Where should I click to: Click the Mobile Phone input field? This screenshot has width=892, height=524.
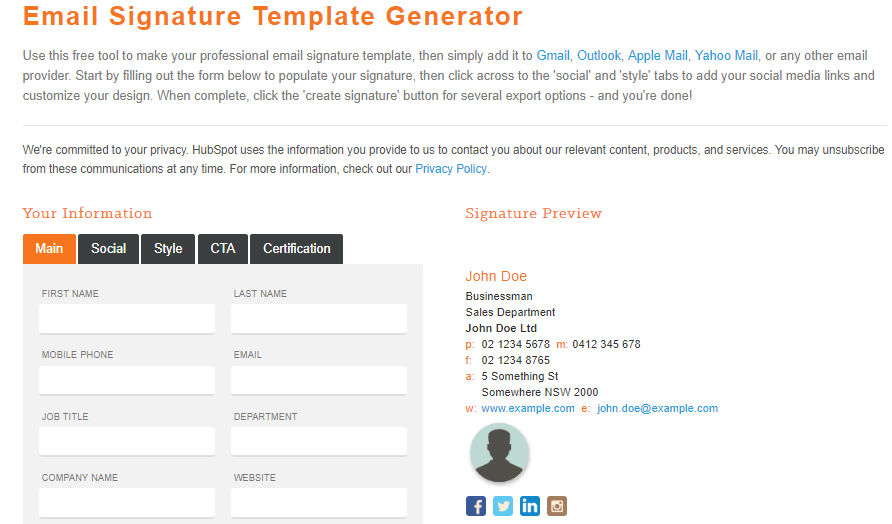(127, 380)
